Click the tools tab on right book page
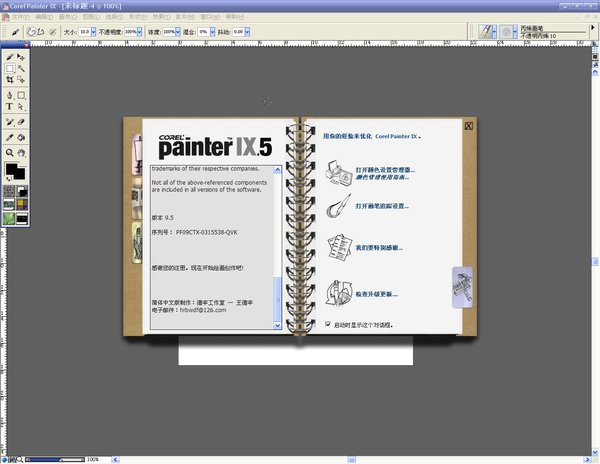The image size is (600, 464). pos(462,287)
